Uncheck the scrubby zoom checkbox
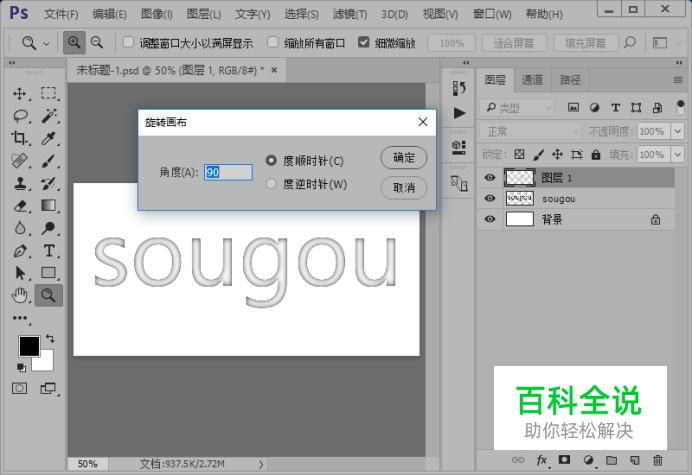This screenshot has height=475, width=692. (364, 42)
